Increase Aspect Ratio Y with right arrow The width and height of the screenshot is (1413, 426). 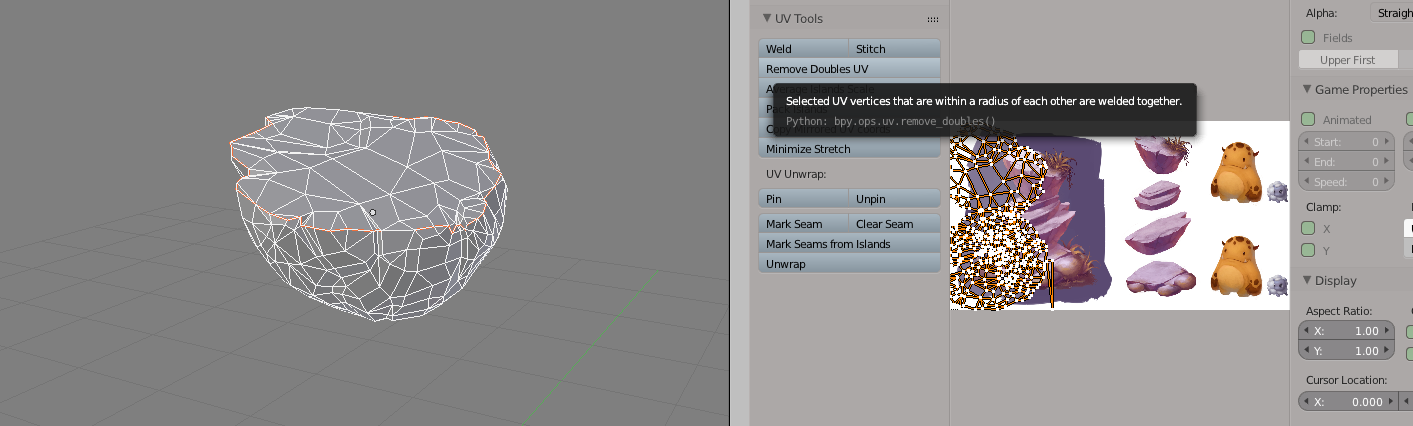pos(1387,351)
